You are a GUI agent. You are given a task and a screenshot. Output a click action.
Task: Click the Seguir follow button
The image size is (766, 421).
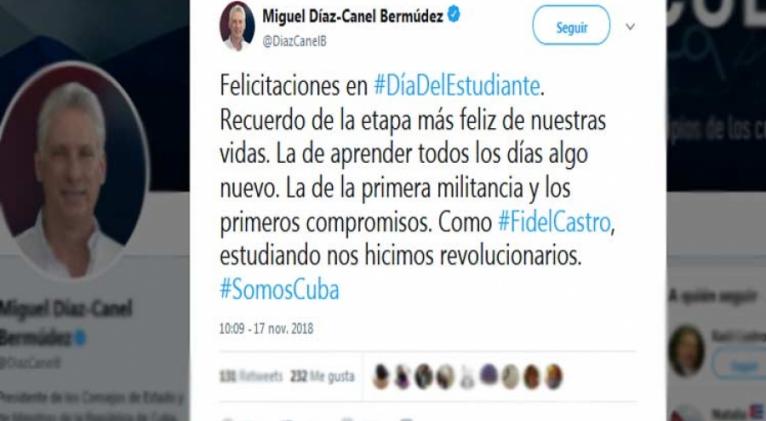click(571, 25)
